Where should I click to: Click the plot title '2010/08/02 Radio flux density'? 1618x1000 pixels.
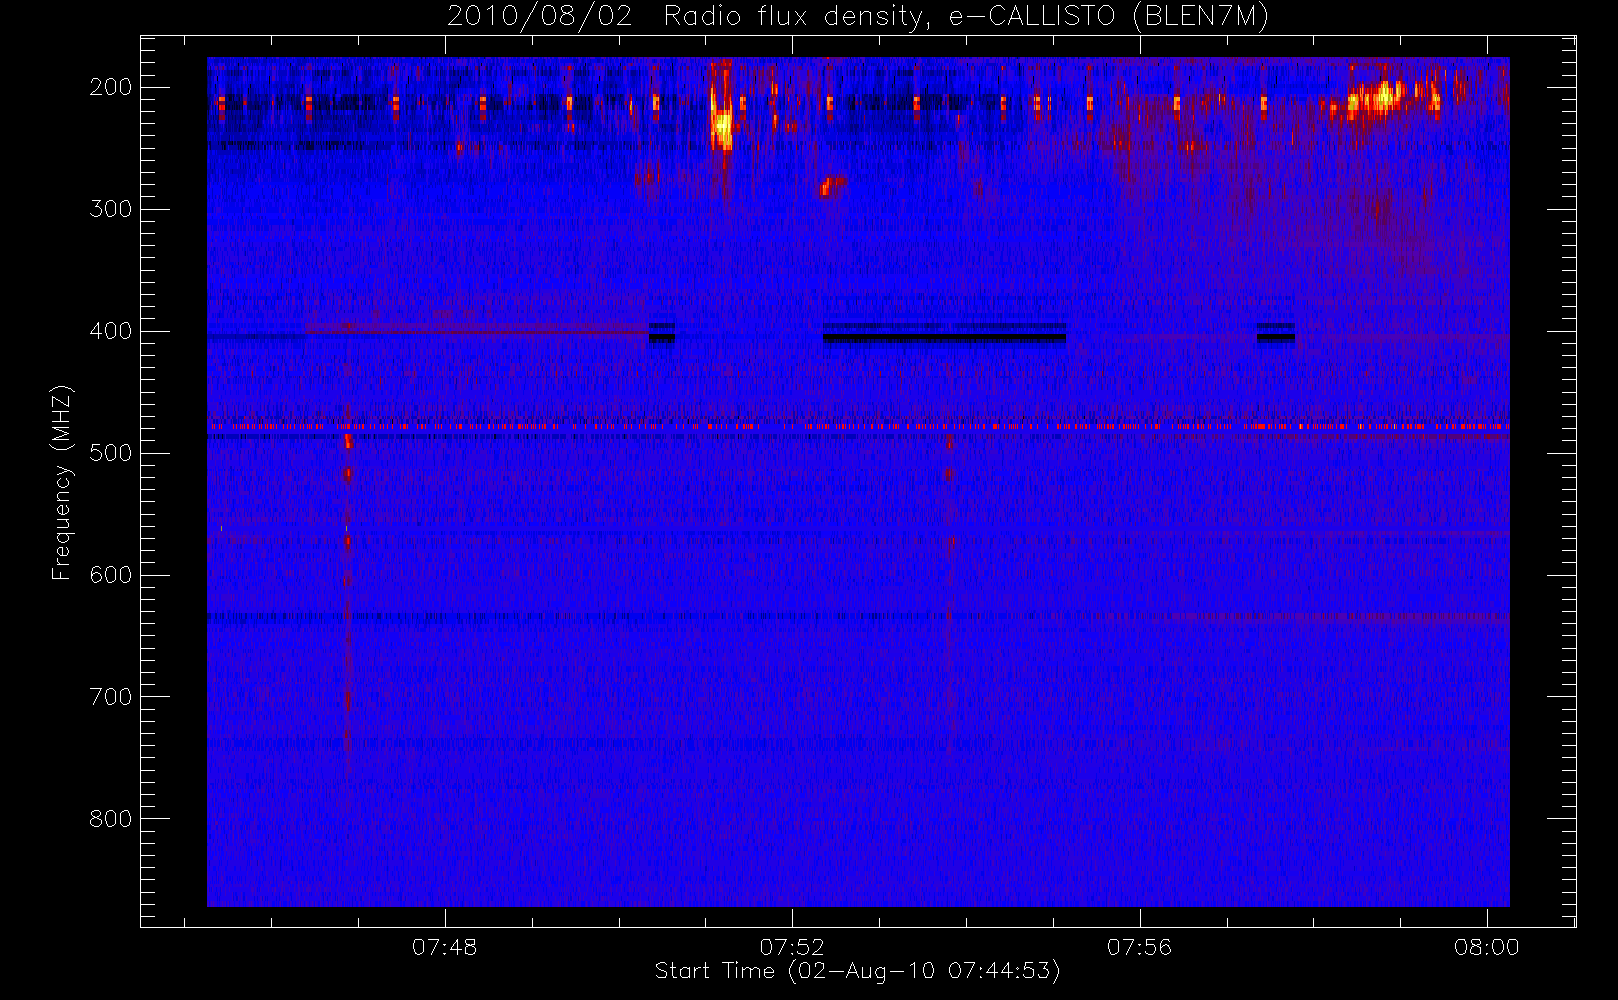[x=857, y=17]
